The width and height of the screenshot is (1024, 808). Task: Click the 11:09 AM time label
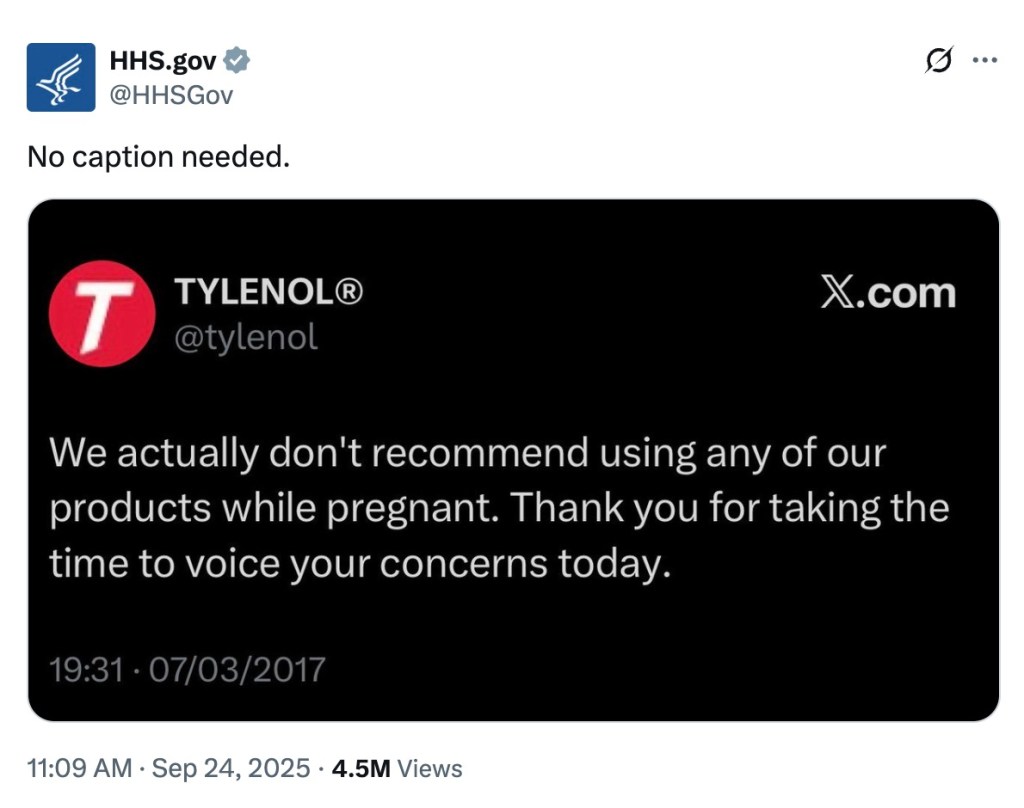(x=75, y=768)
